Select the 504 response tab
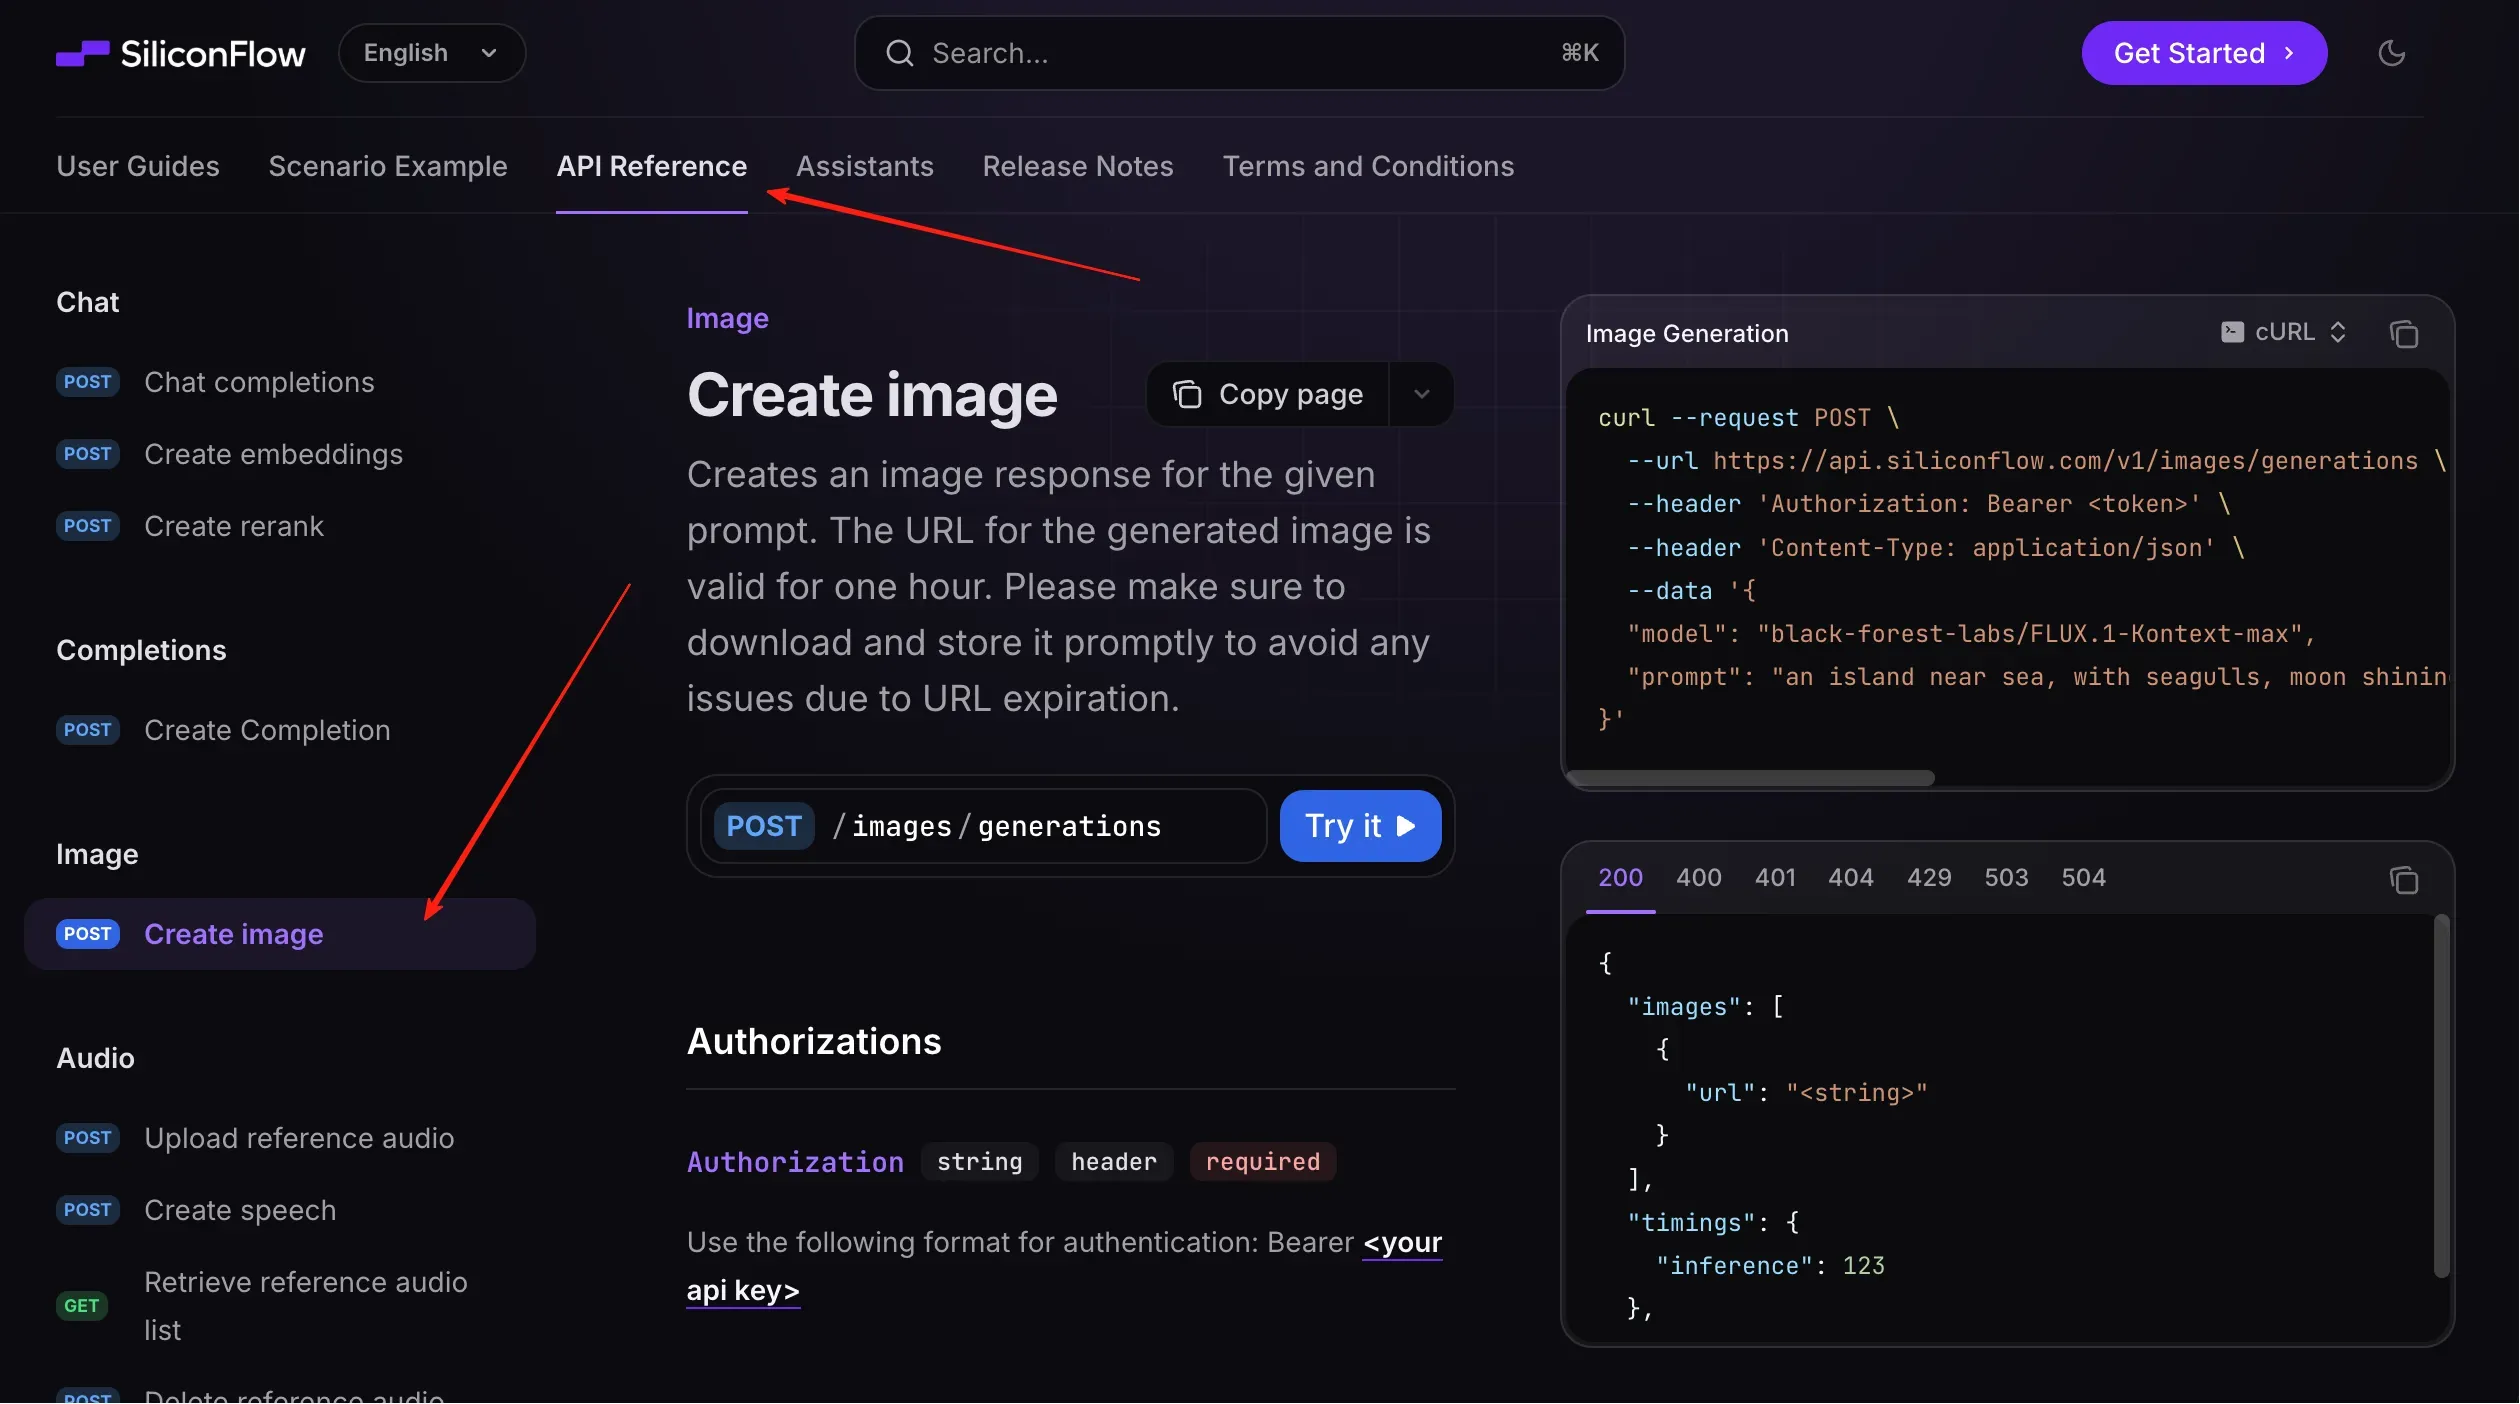This screenshot has width=2520, height=1404. 2083,877
